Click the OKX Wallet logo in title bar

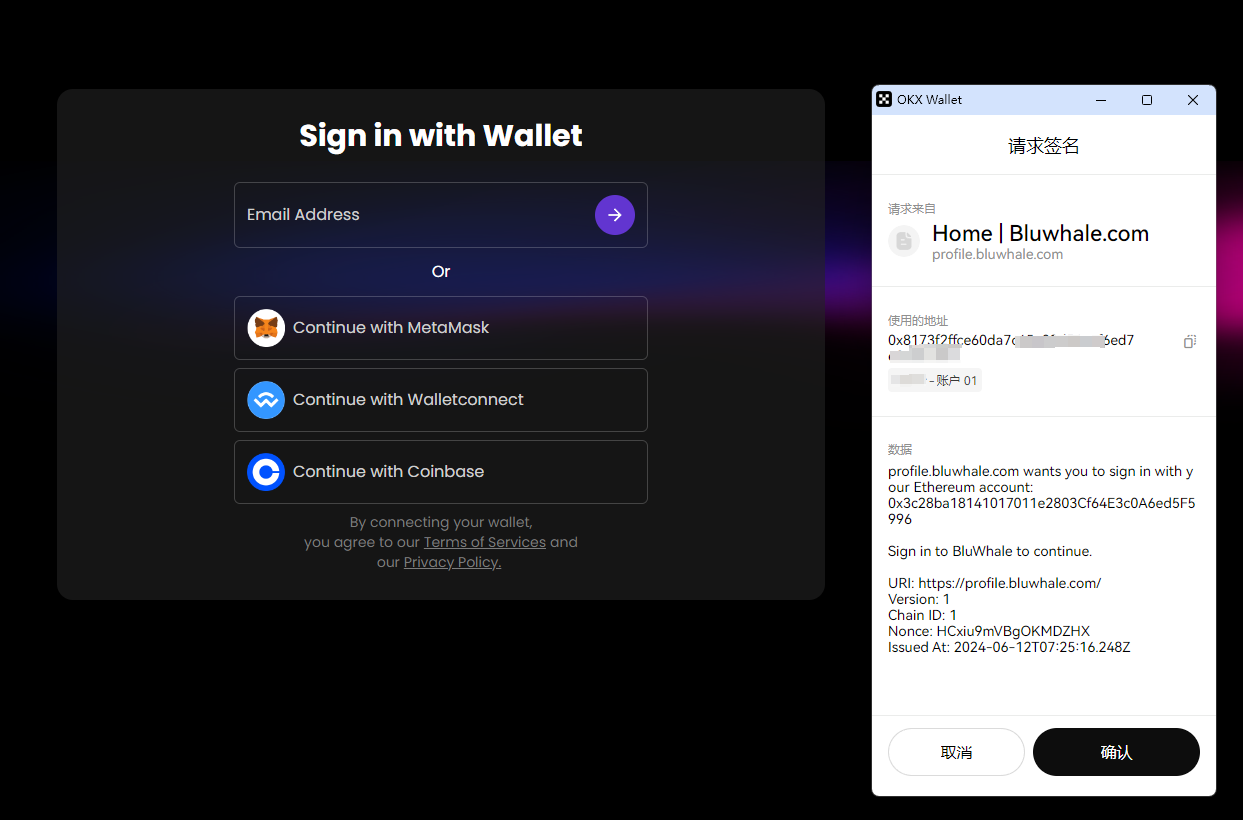click(x=884, y=99)
